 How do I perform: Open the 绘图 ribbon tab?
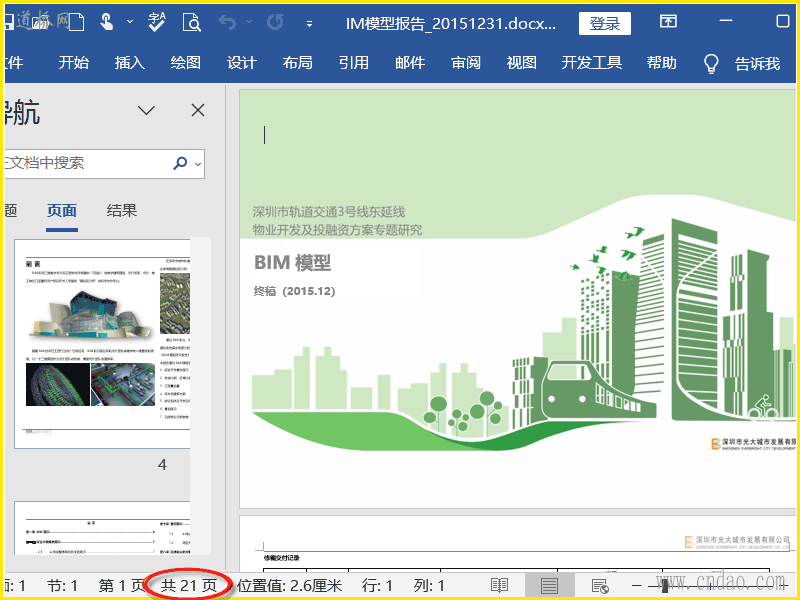click(186, 63)
